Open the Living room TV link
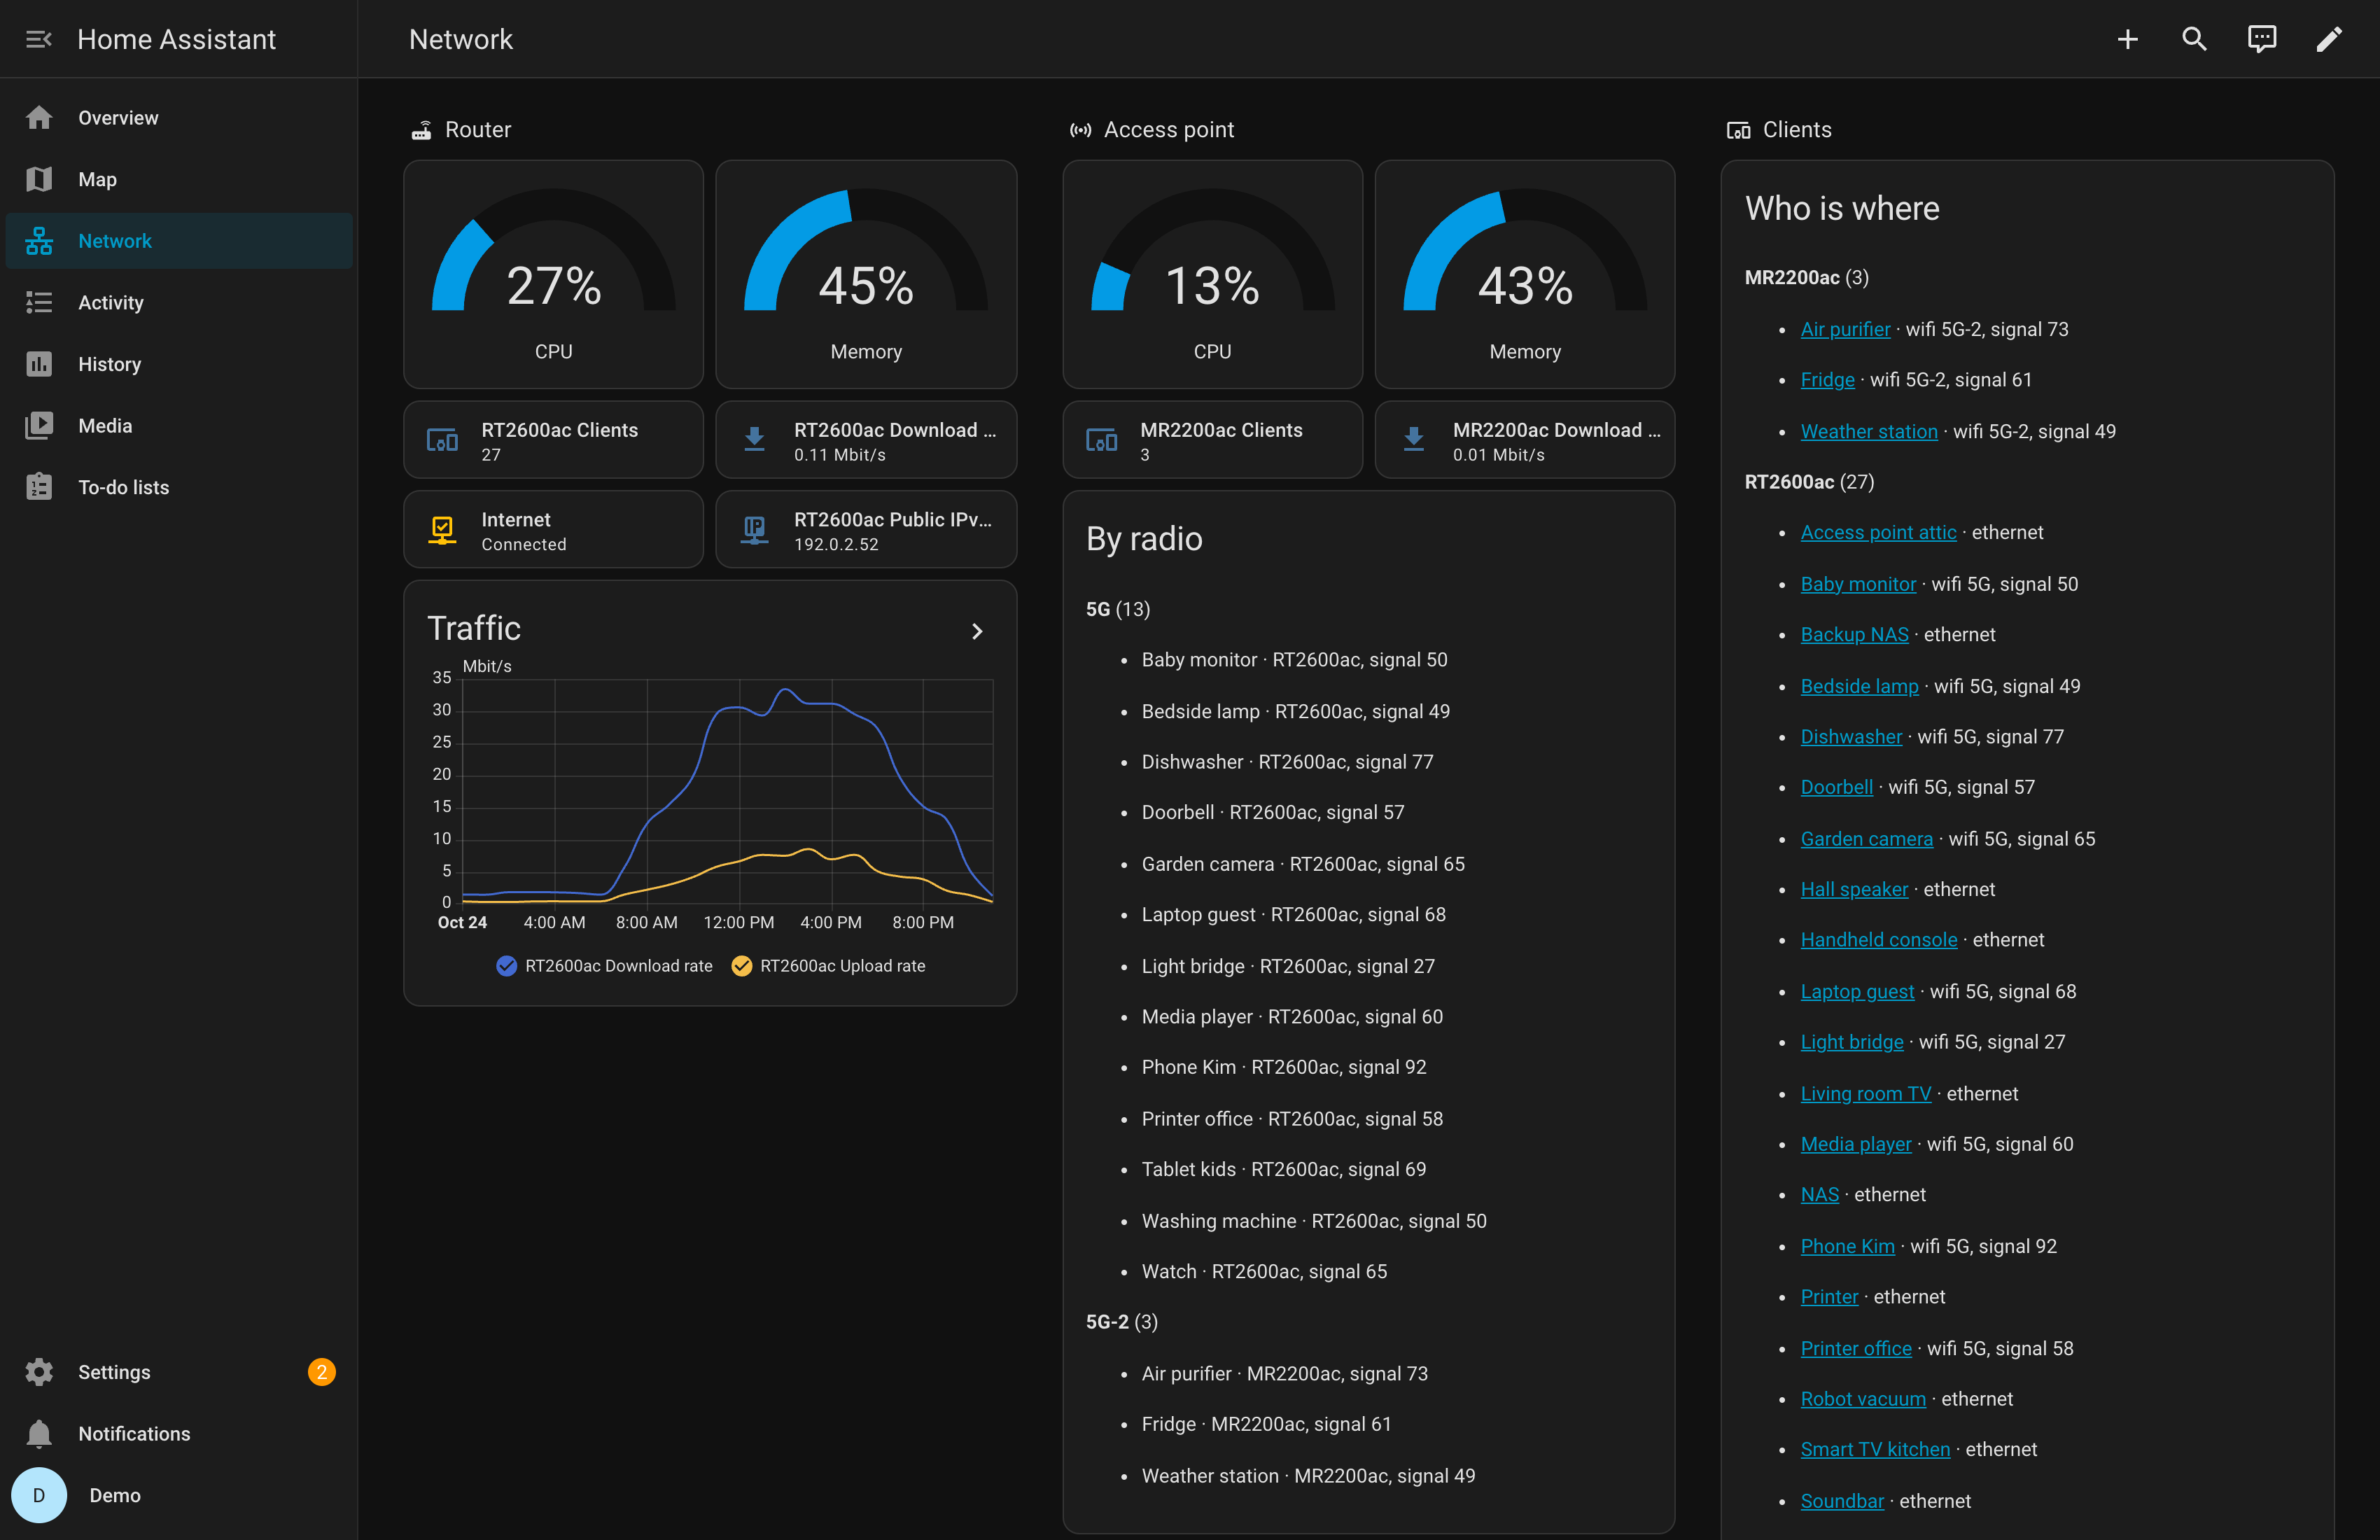Viewport: 2380px width, 1540px height. (x=1865, y=1094)
